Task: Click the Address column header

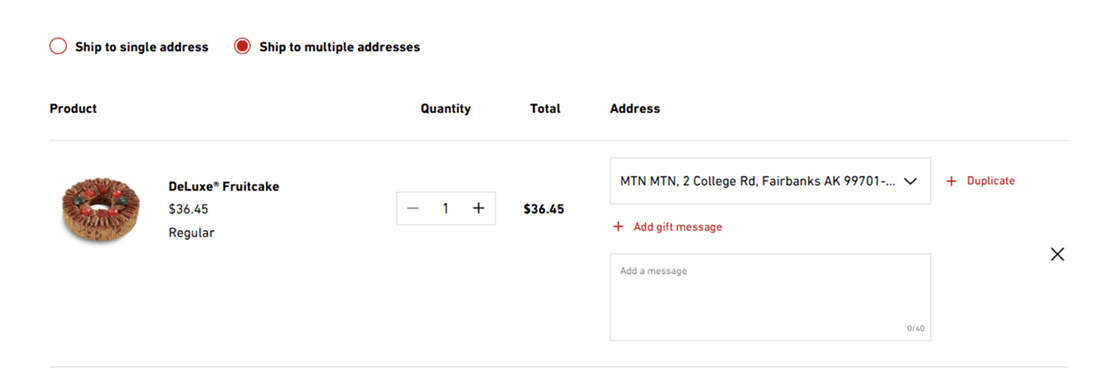Action: pos(635,108)
